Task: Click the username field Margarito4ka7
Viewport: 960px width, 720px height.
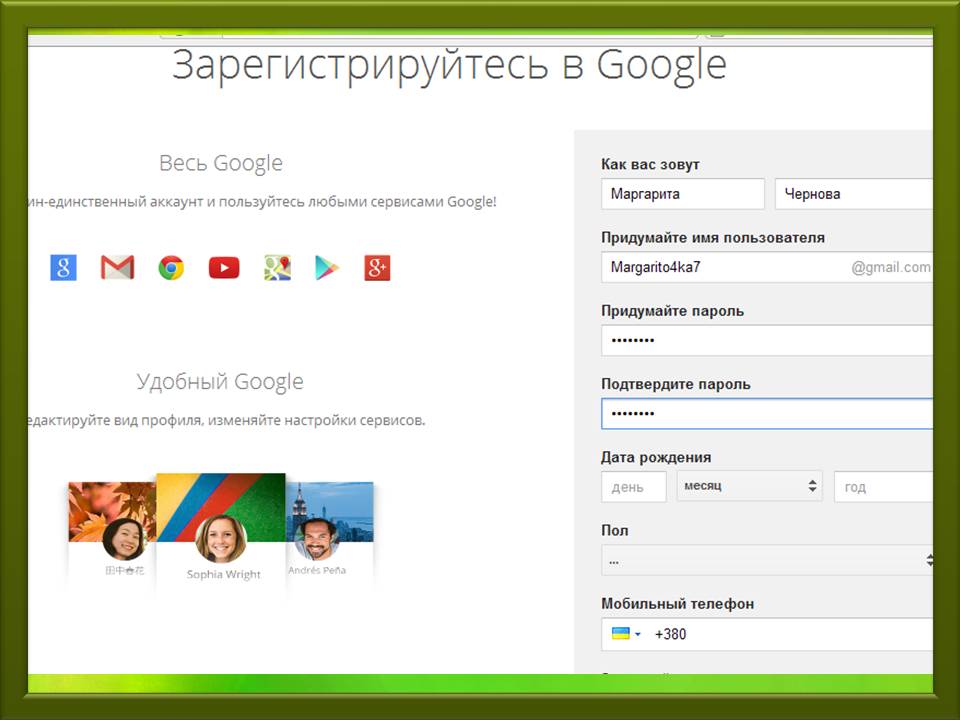Action: [767, 267]
